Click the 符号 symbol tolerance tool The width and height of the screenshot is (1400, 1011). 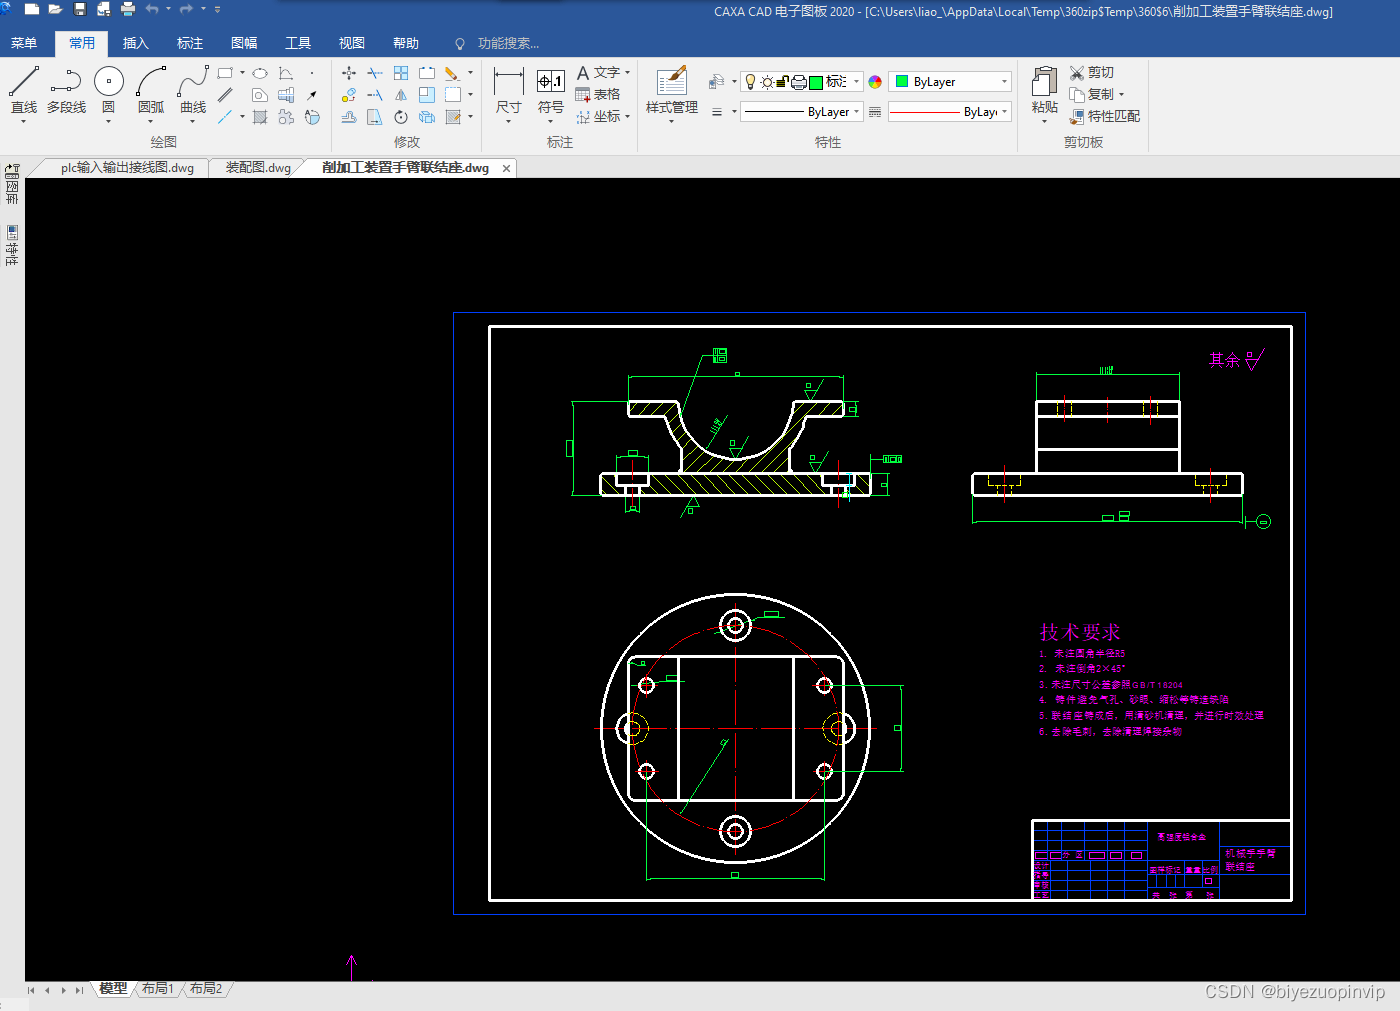click(551, 90)
